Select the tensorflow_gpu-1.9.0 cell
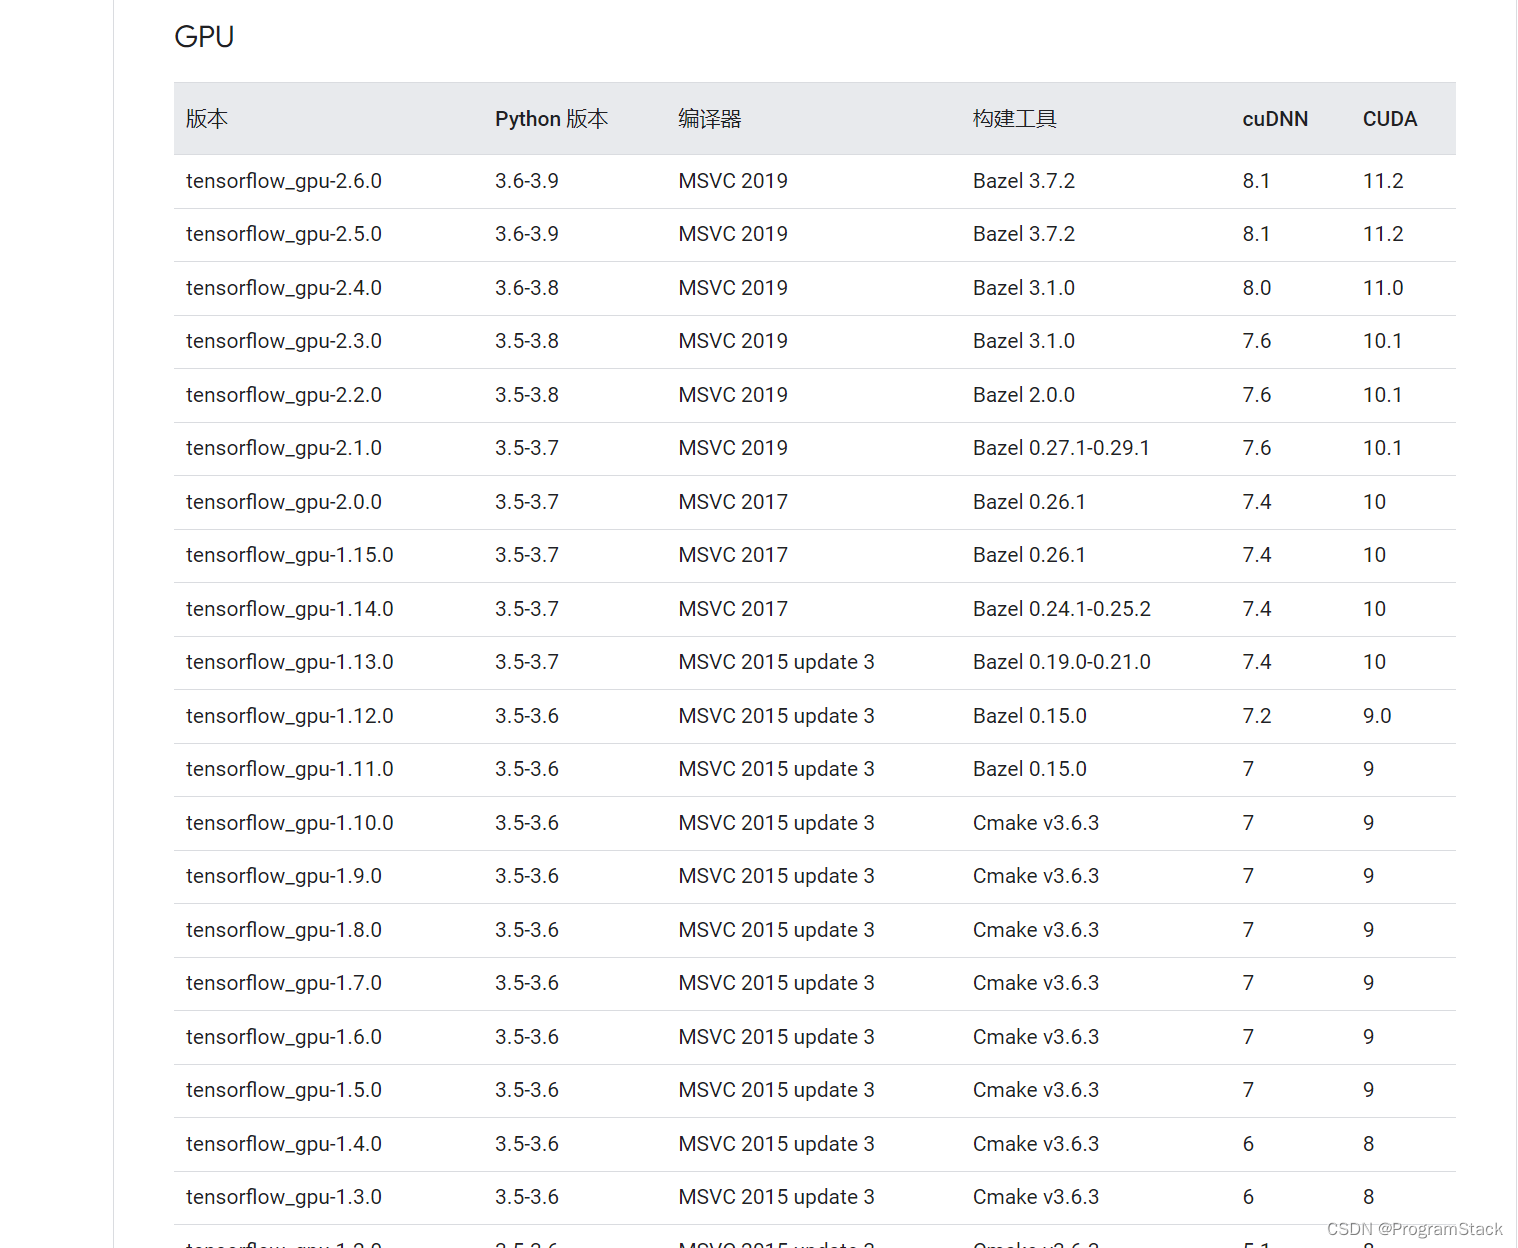The width and height of the screenshot is (1518, 1248). [x=284, y=876]
